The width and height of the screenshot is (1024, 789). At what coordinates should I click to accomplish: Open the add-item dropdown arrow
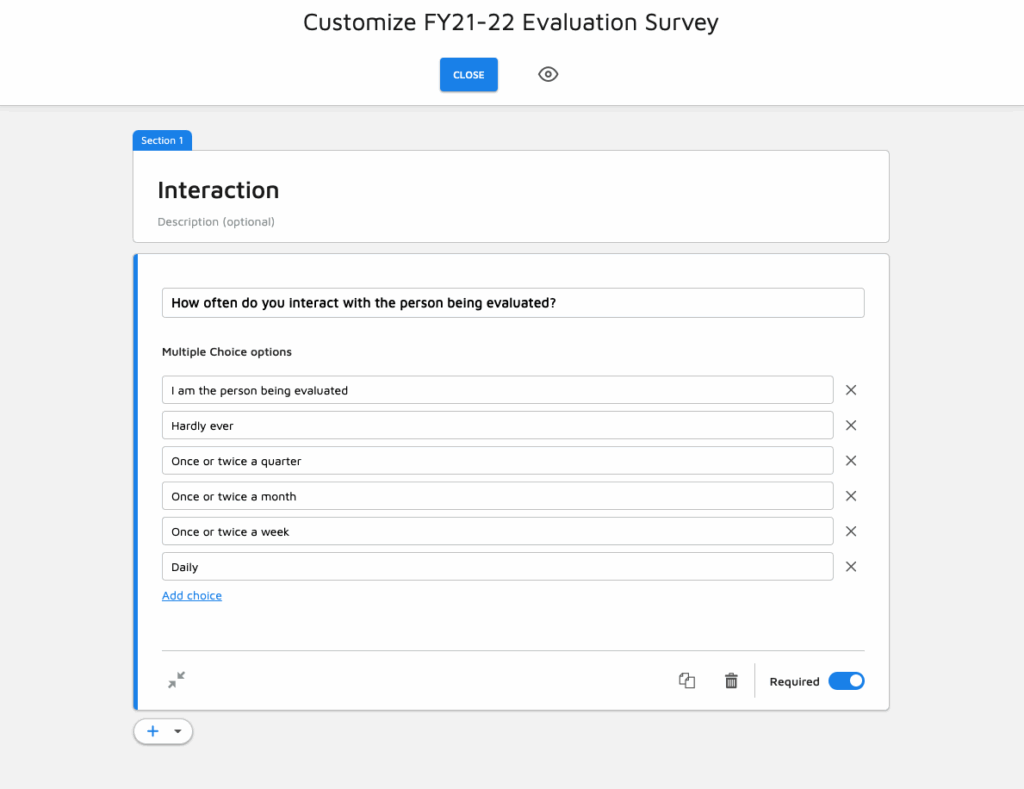pyautogui.click(x=178, y=731)
